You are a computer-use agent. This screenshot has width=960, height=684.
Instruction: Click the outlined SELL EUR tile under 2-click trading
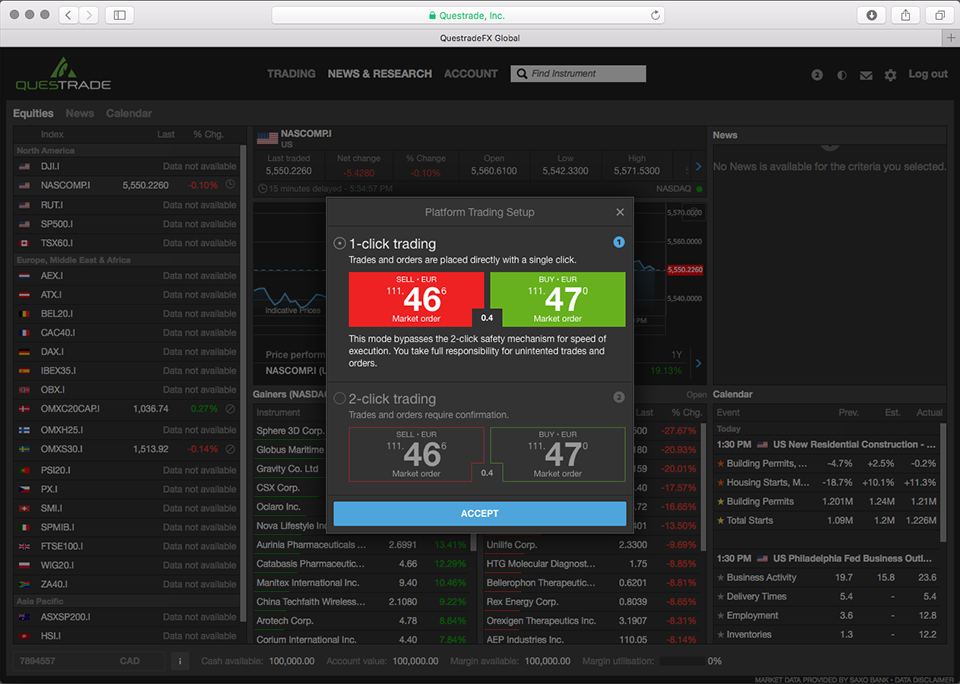(416, 454)
